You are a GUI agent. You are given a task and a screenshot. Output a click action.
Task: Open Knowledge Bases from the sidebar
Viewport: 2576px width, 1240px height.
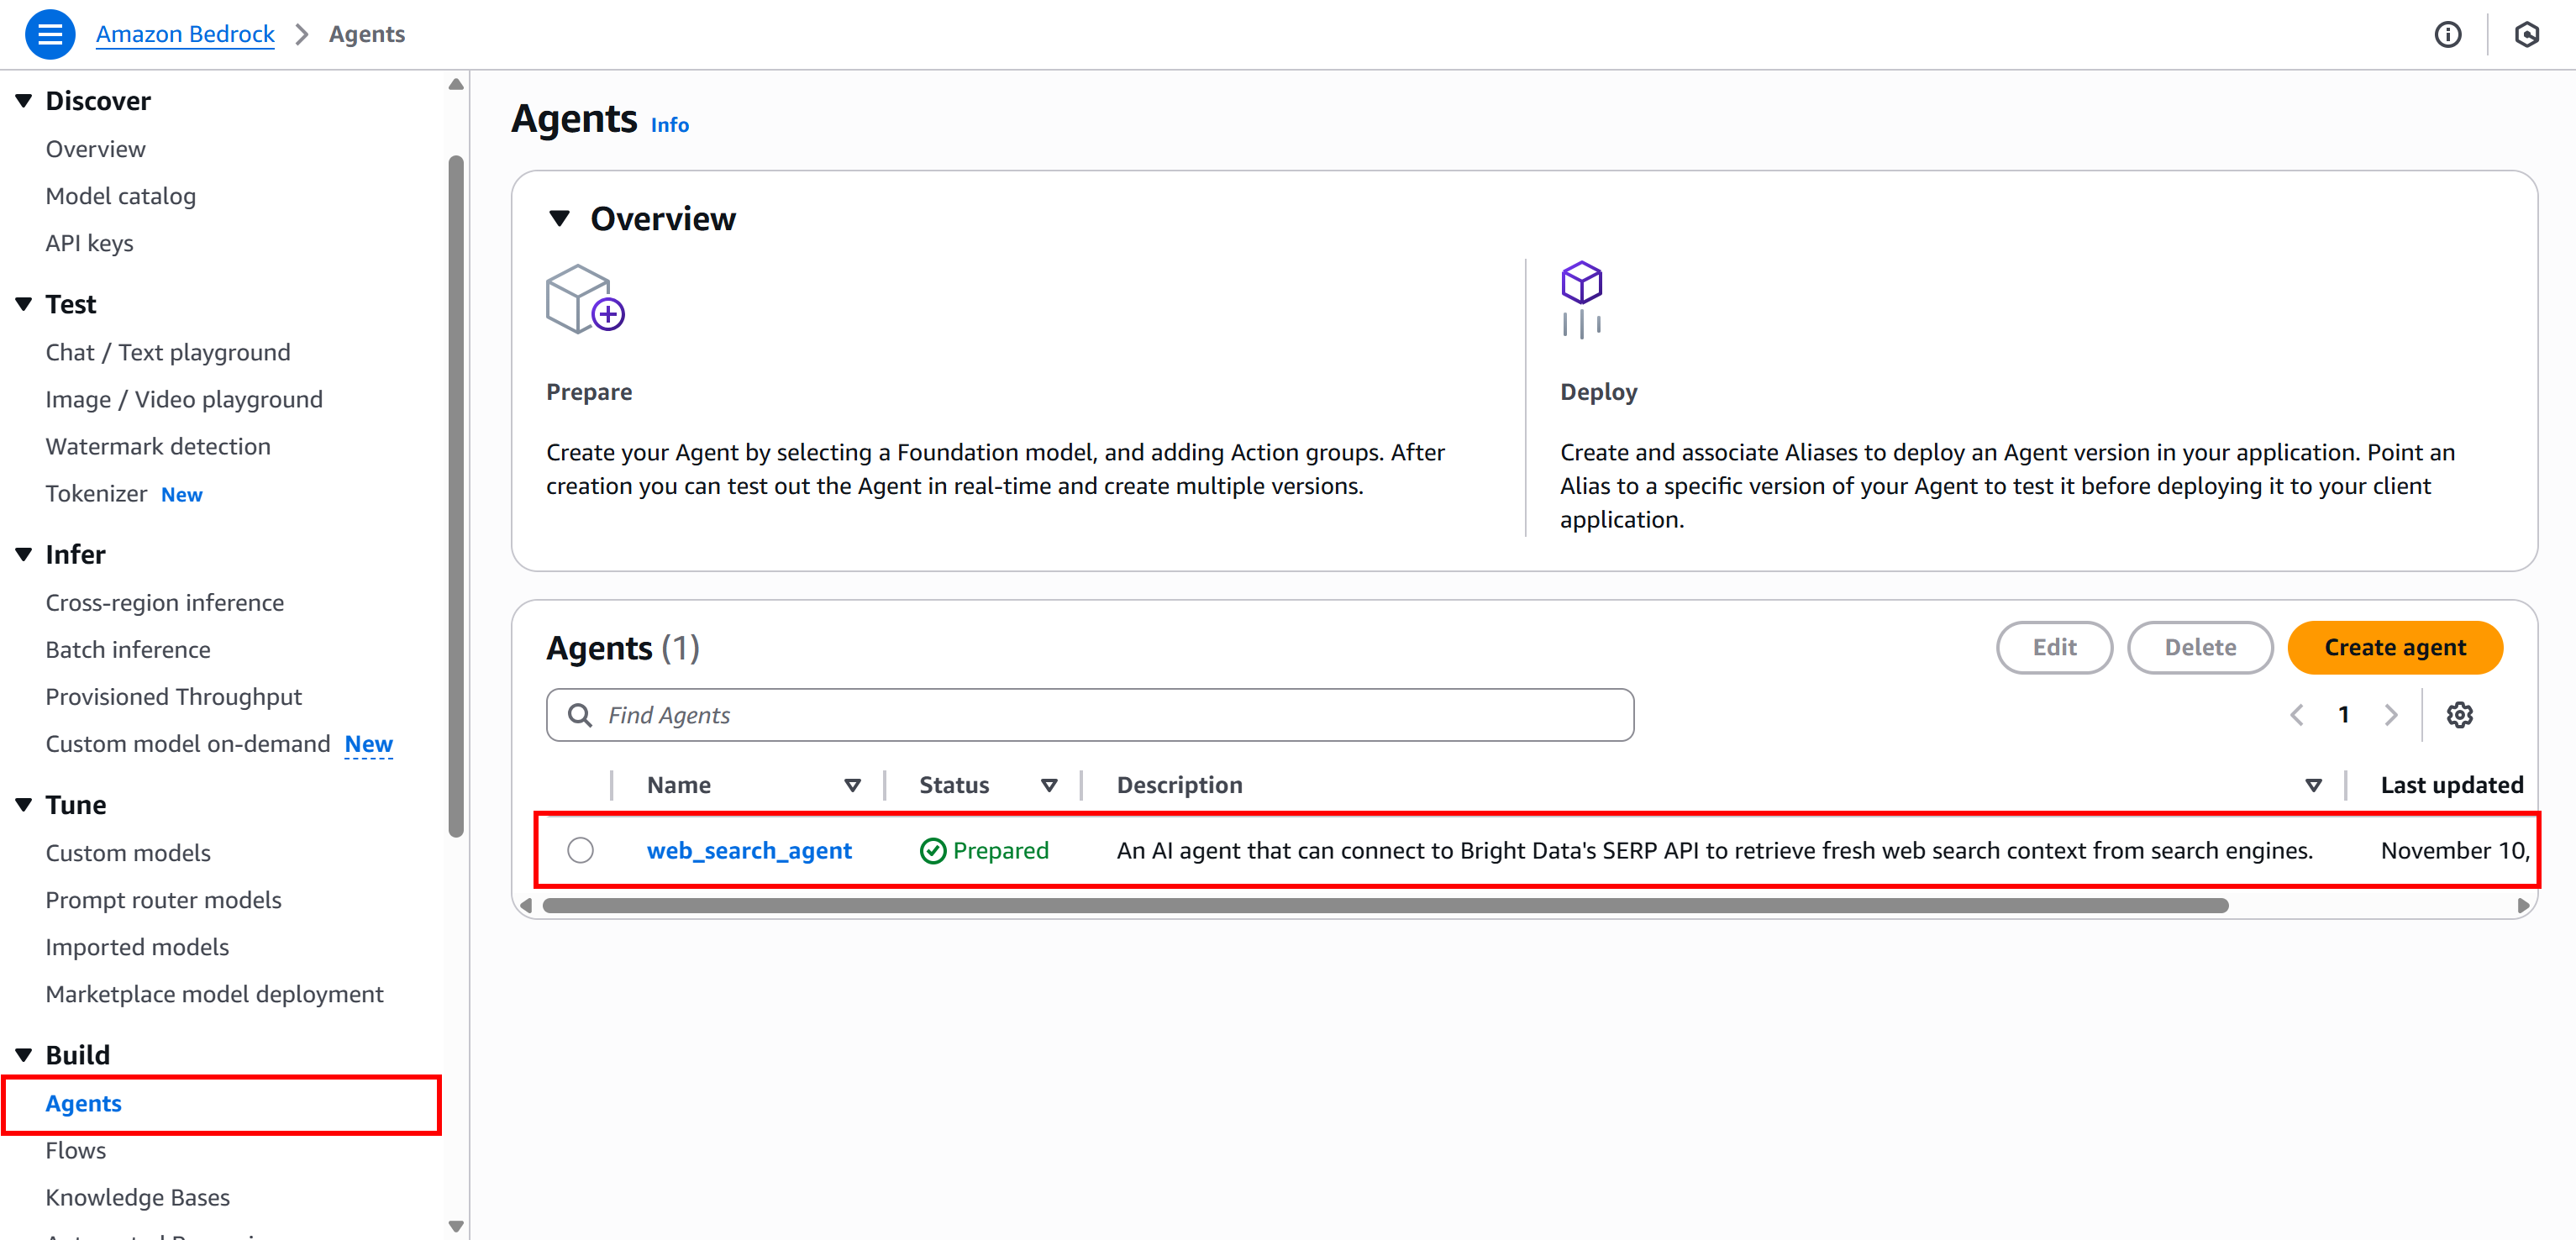pyautogui.click(x=137, y=1197)
